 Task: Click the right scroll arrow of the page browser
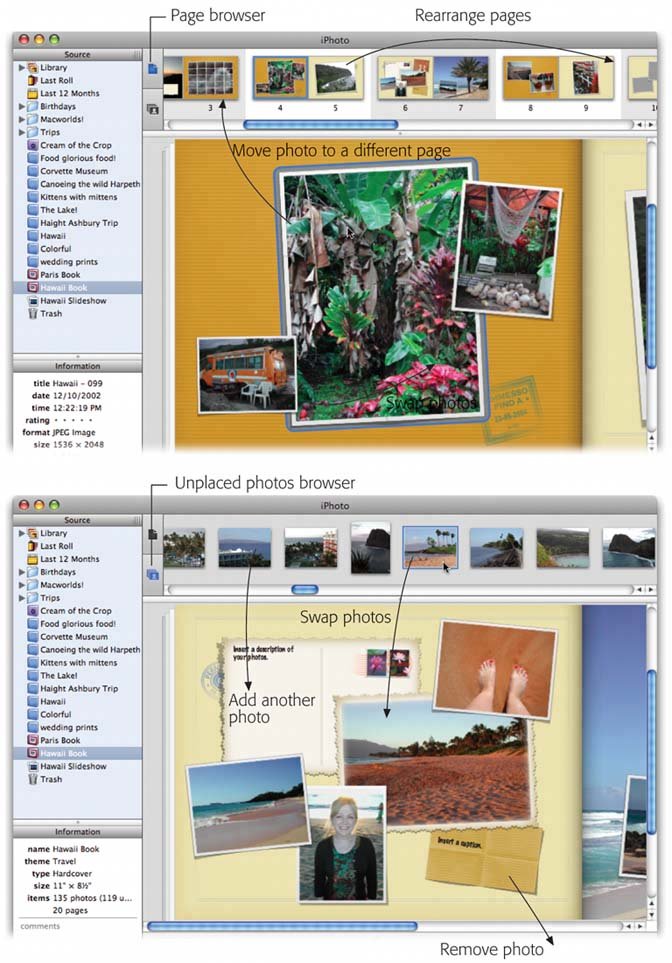tap(651, 125)
